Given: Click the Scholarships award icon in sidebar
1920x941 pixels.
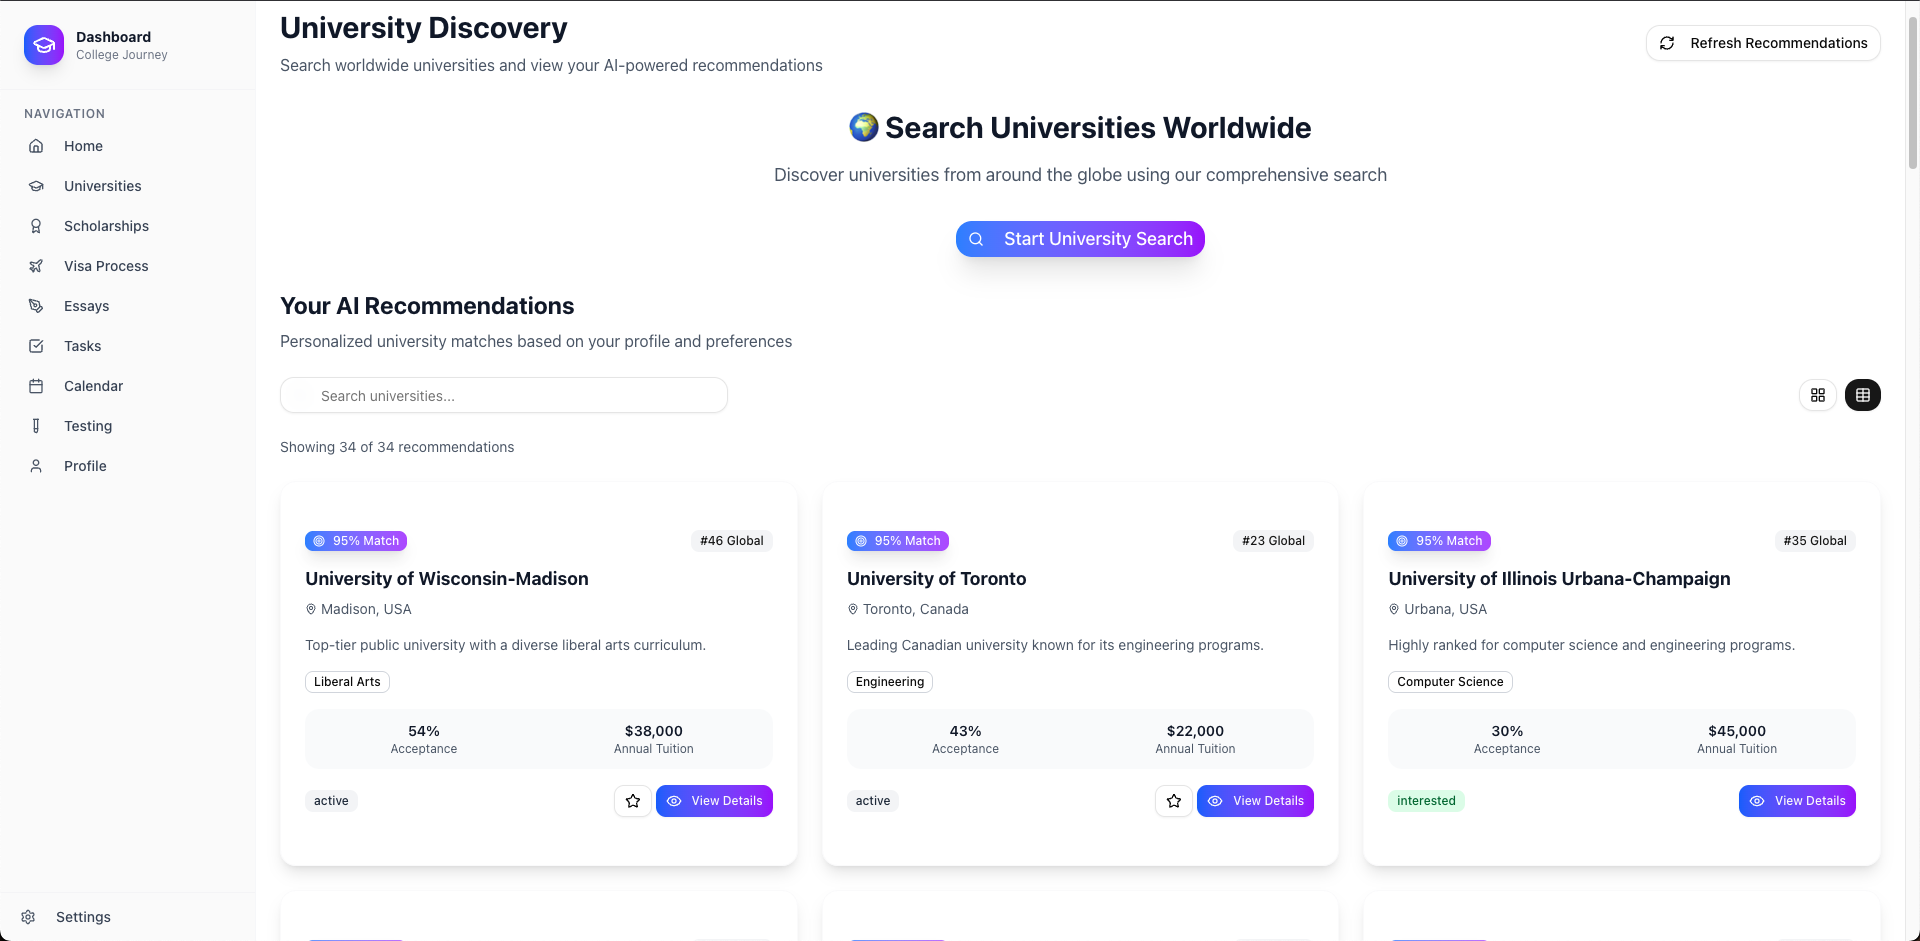Looking at the screenshot, I should (36, 226).
